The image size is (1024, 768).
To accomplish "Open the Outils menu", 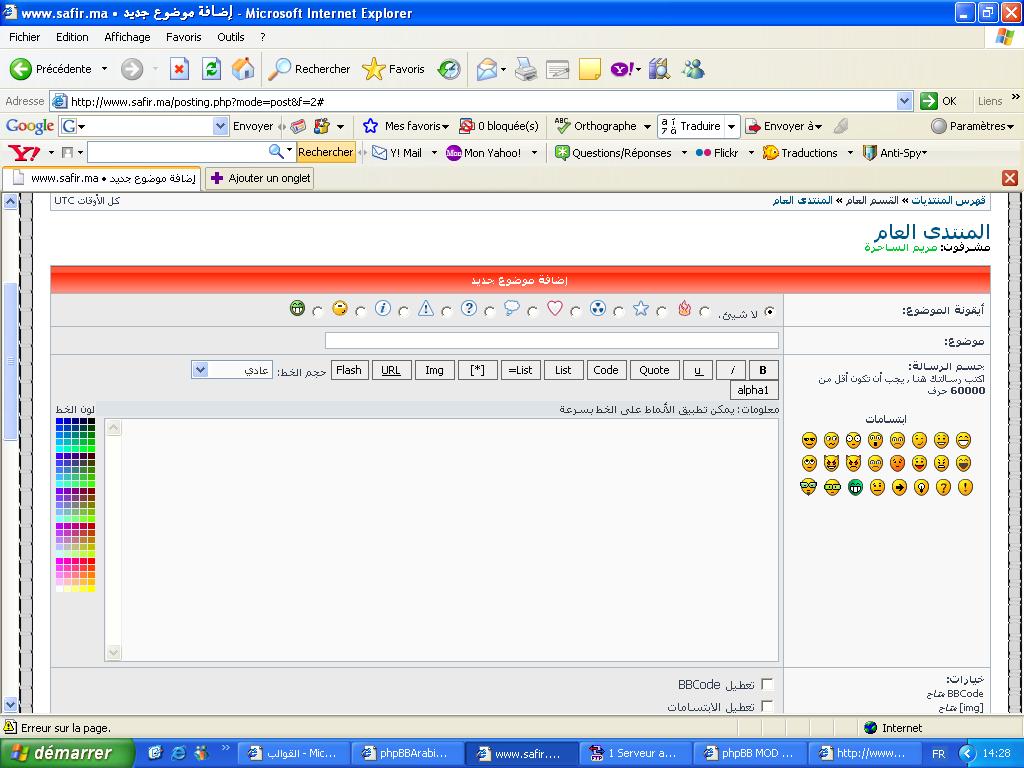I will (230, 37).
